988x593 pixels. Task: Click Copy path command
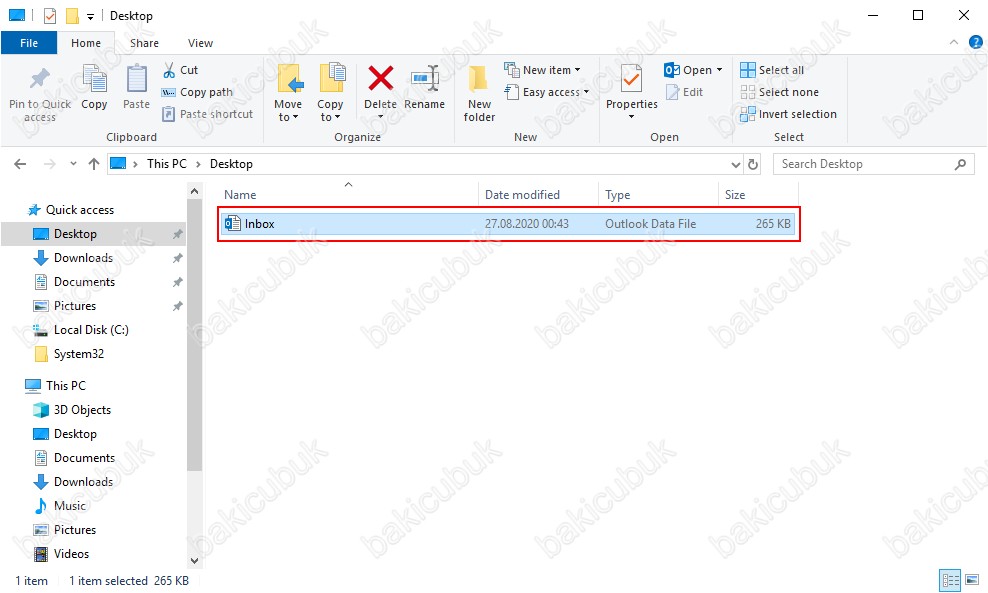coord(197,92)
